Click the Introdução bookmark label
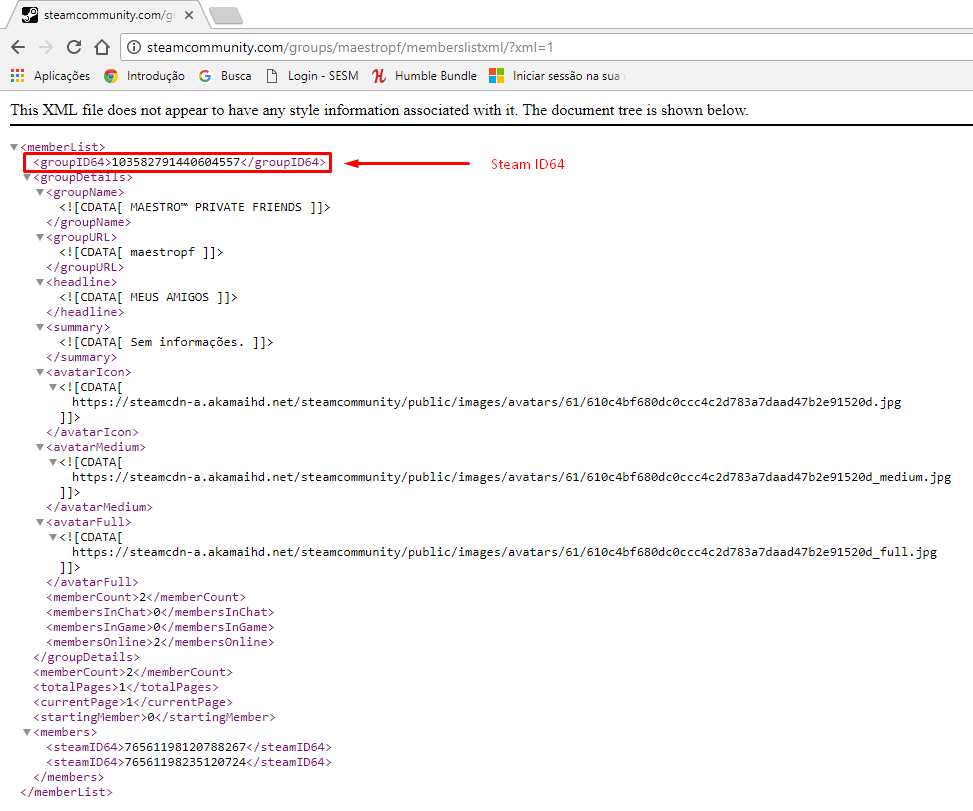Screen dimensions: 973x811 click(156, 76)
